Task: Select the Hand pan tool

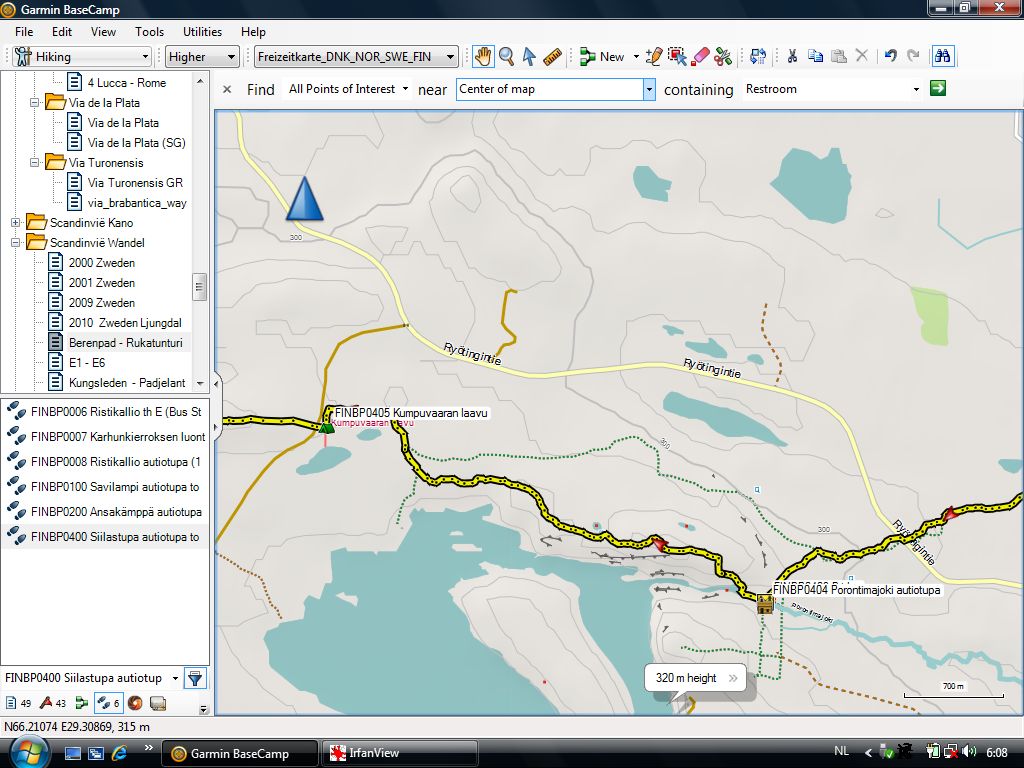Action: tap(483, 57)
